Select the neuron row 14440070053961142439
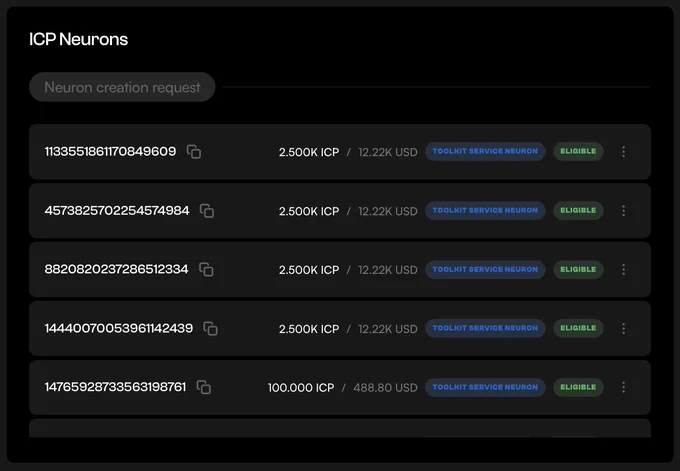This screenshot has width=680, height=471. 340,328
